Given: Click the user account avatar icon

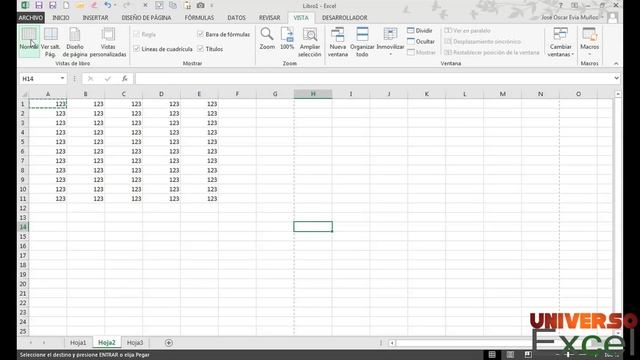Looking at the screenshot, I should pyautogui.click(x=612, y=18).
